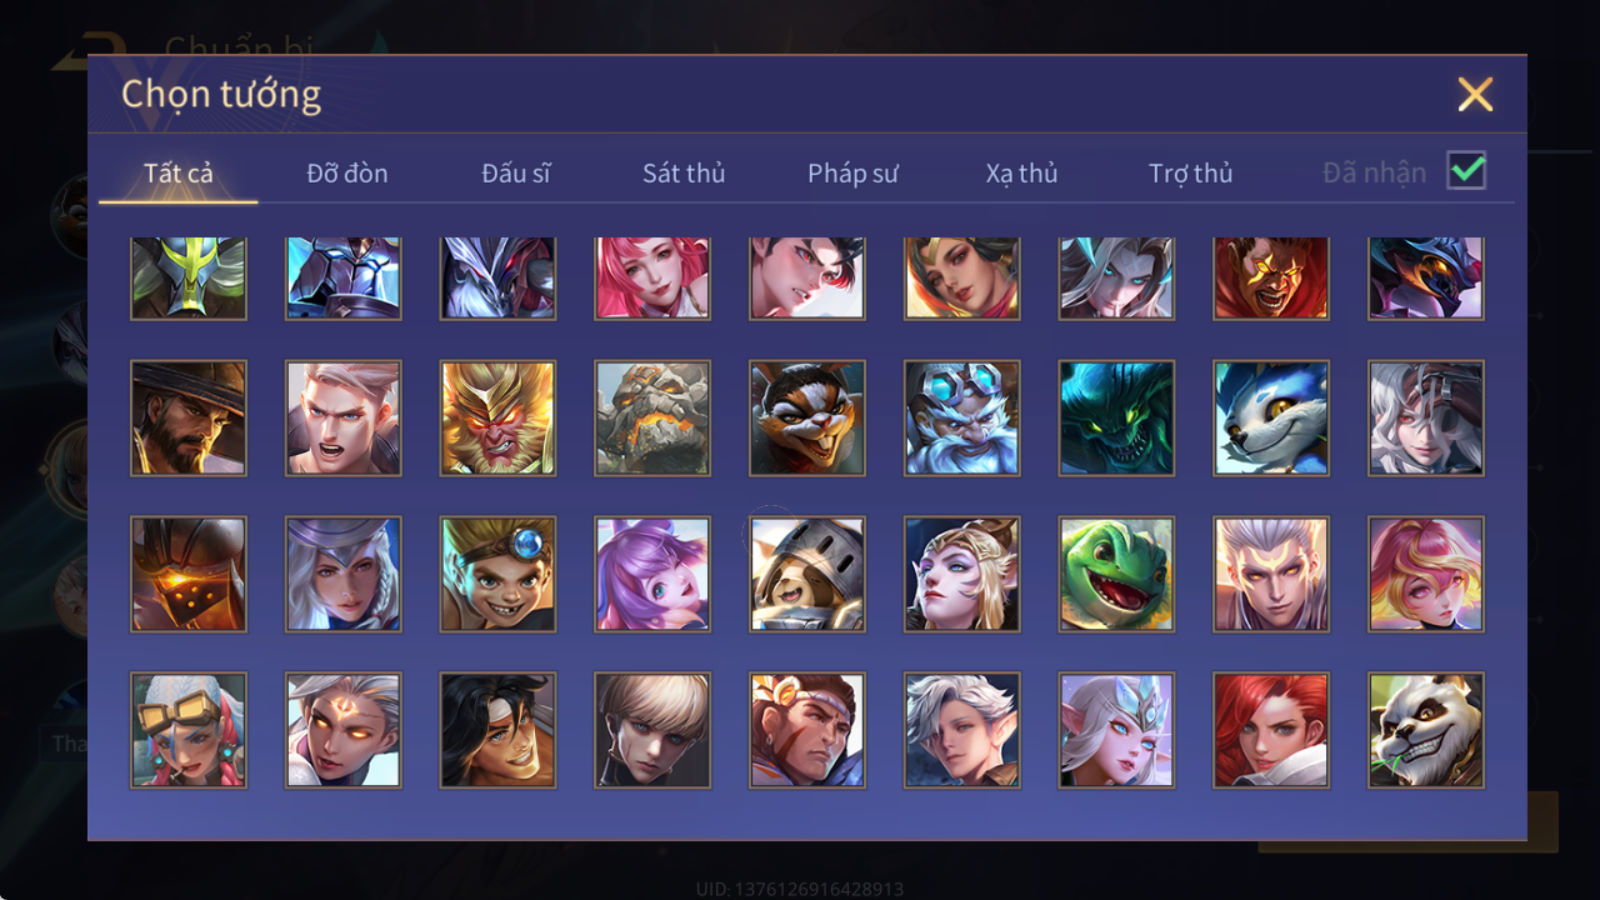Show the Sát thủ hero category
This screenshot has width=1600, height=900.
coord(683,173)
